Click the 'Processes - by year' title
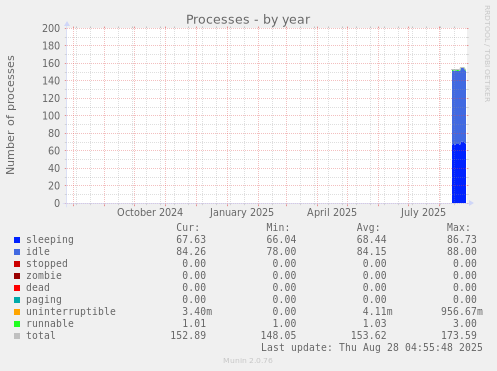 [x=248, y=20]
